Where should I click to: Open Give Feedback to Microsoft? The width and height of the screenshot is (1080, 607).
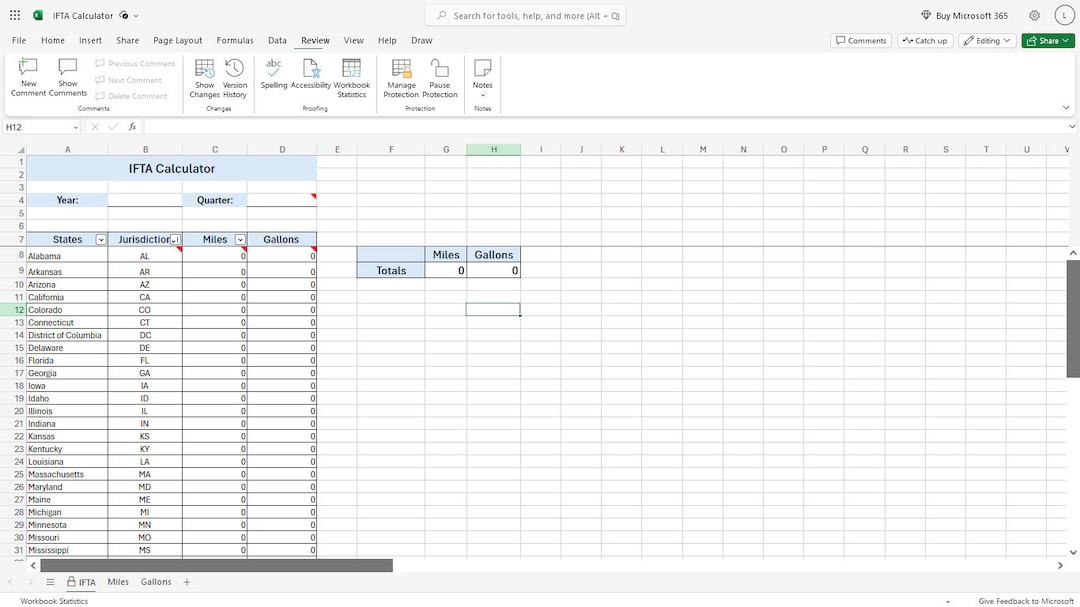point(1026,601)
